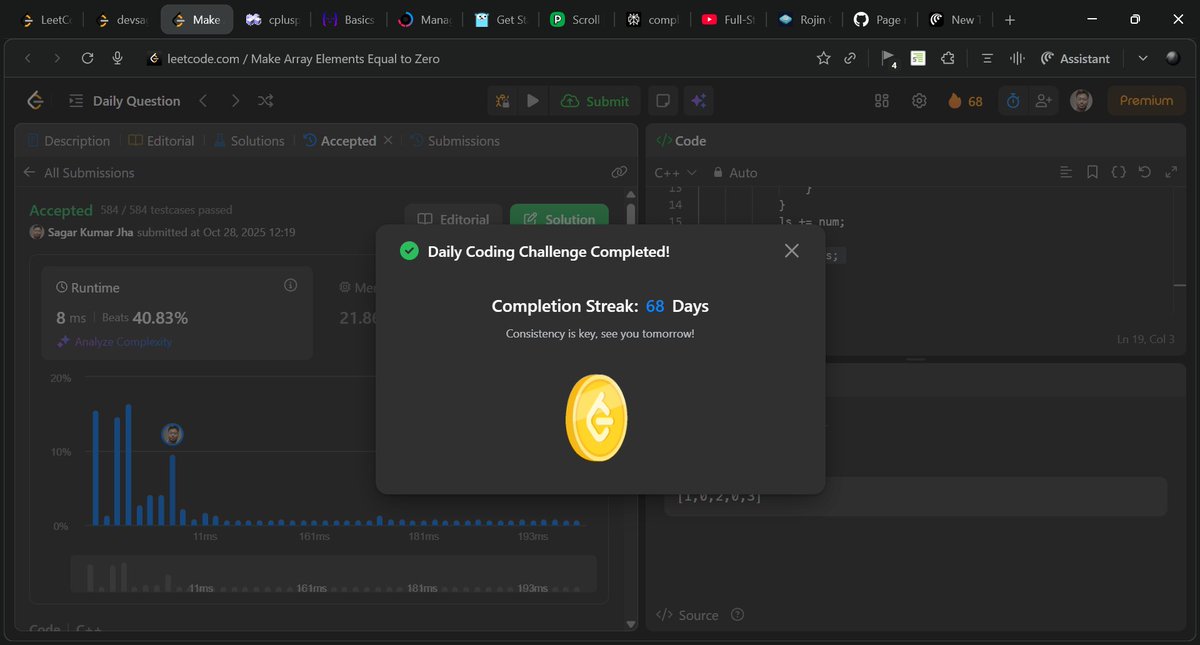
Task: Open the browser Assistant button
Action: (1074, 59)
